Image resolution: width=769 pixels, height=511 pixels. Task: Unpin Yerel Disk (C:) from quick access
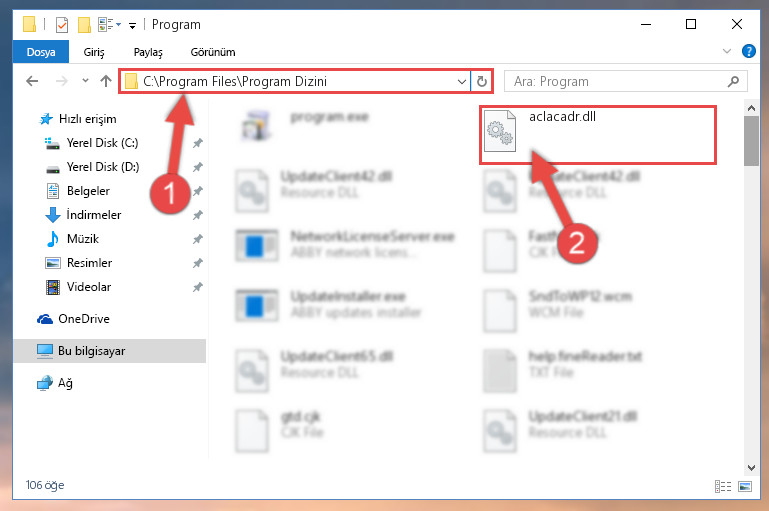click(x=198, y=143)
